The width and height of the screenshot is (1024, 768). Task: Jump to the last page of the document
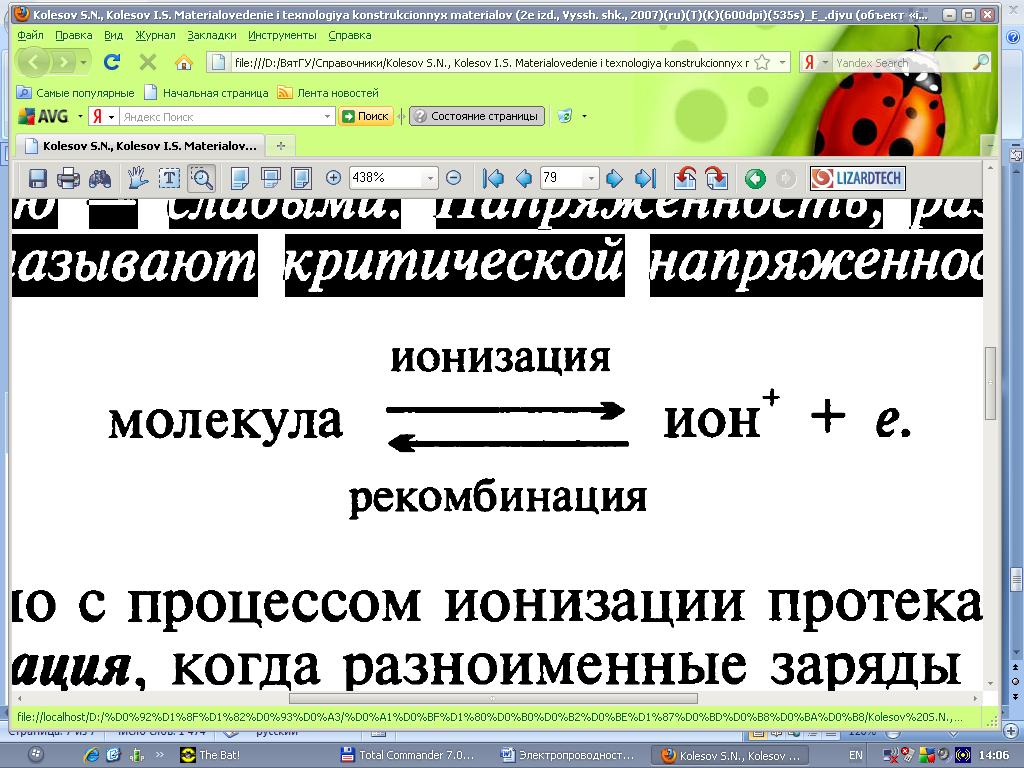click(x=645, y=178)
